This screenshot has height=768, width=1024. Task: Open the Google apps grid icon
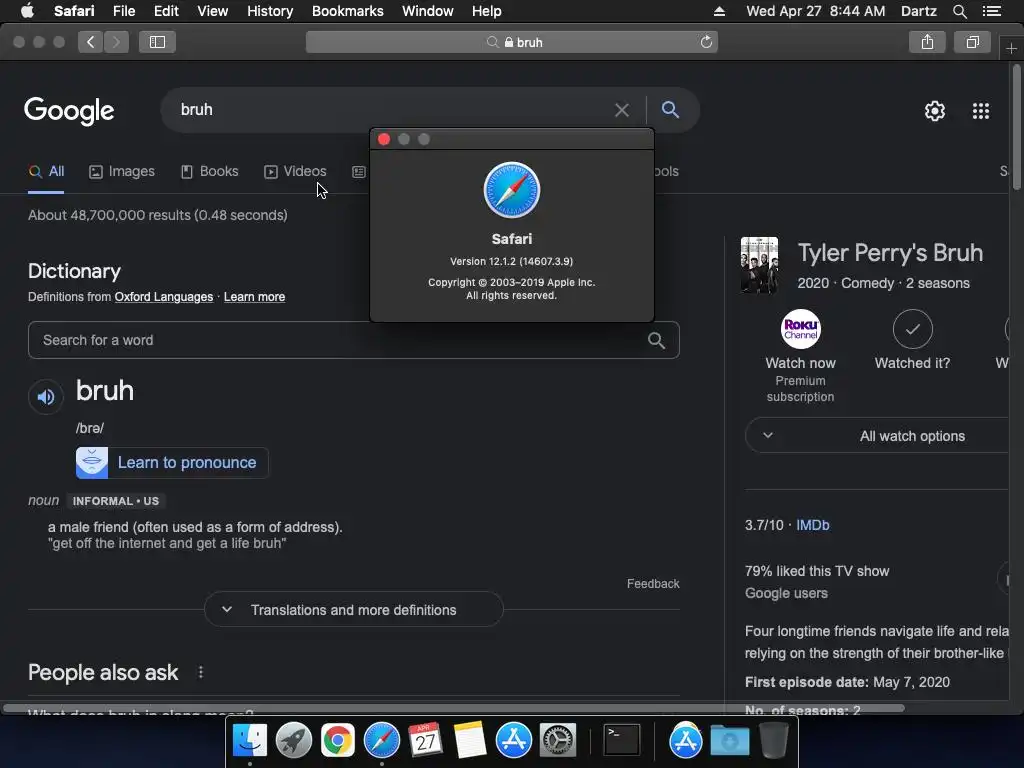pos(981,111)
